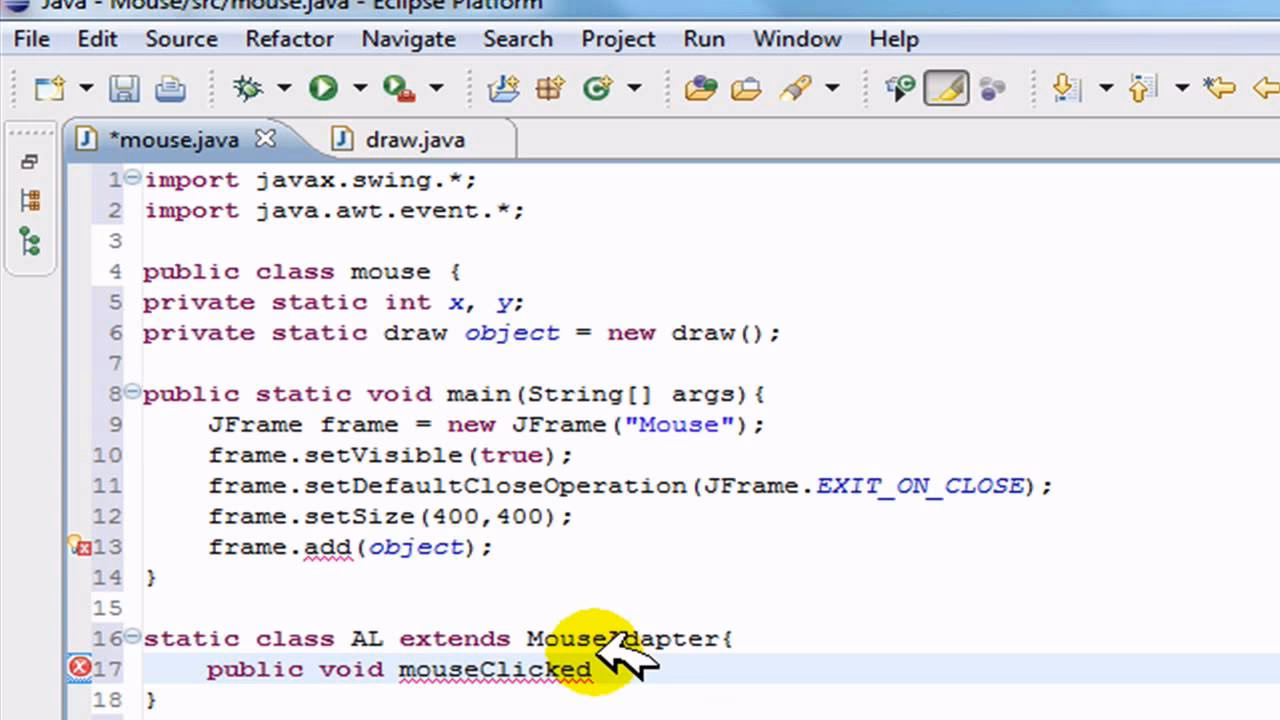Click the Restore view icon in left sidebar
Image resolution: width=1280 pixels, height=720 pixels.
(x=29, y=161)
